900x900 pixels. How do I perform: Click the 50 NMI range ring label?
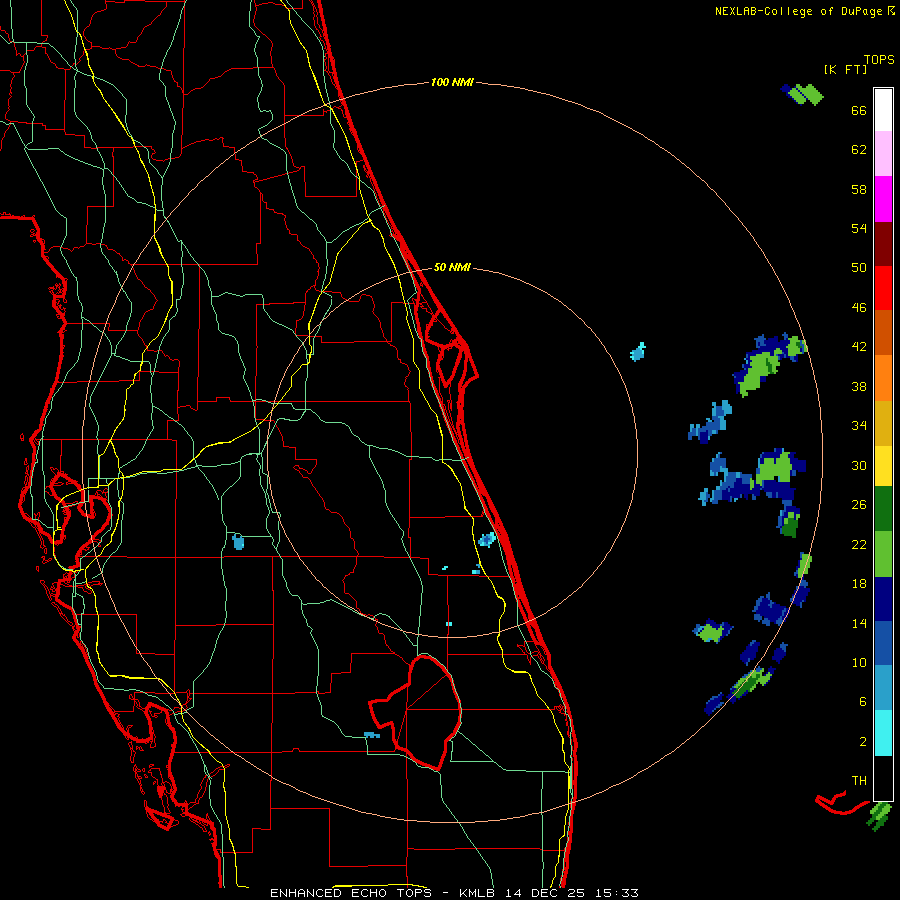tap(452, 267)
